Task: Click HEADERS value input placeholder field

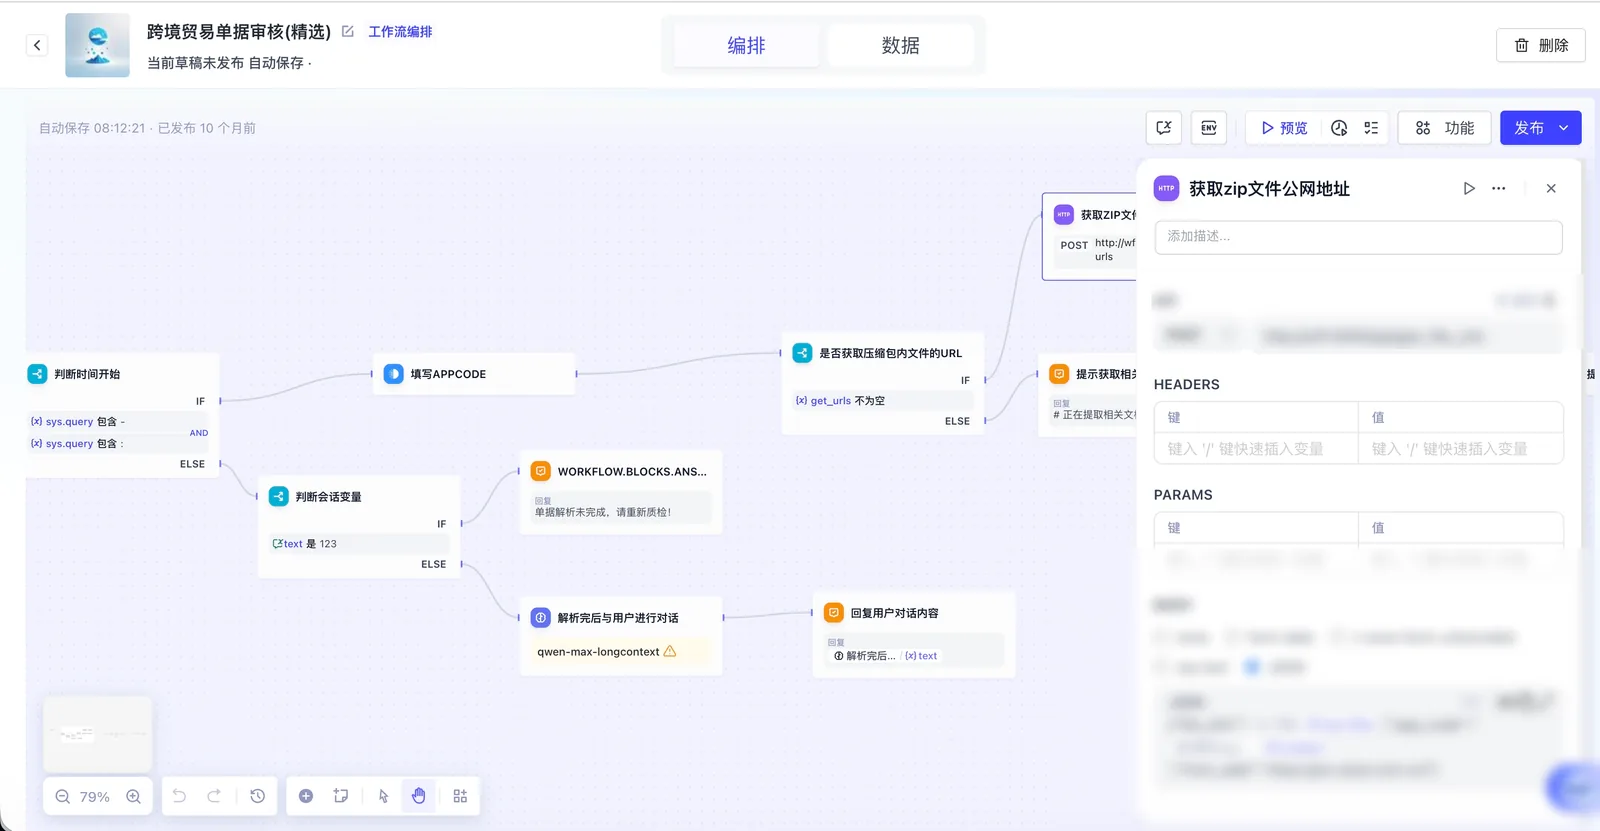Action: [1460, 449]
